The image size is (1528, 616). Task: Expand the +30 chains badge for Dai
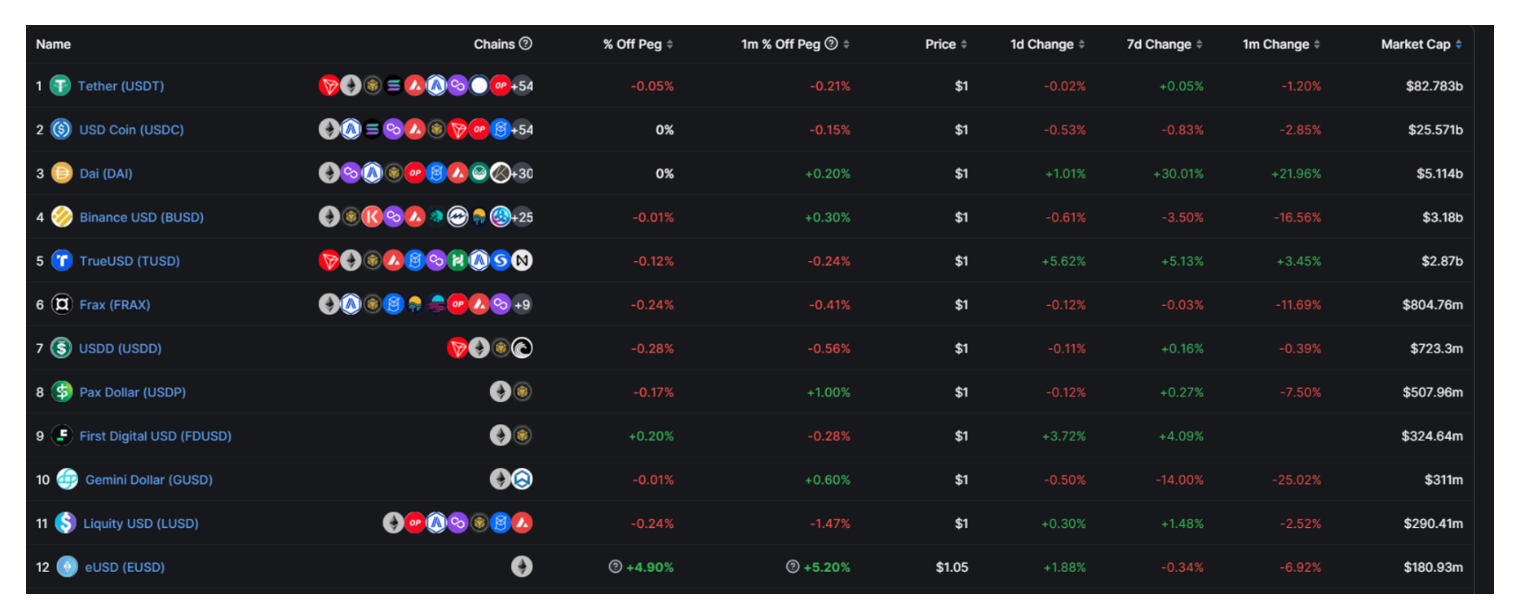tap(522, 174)
